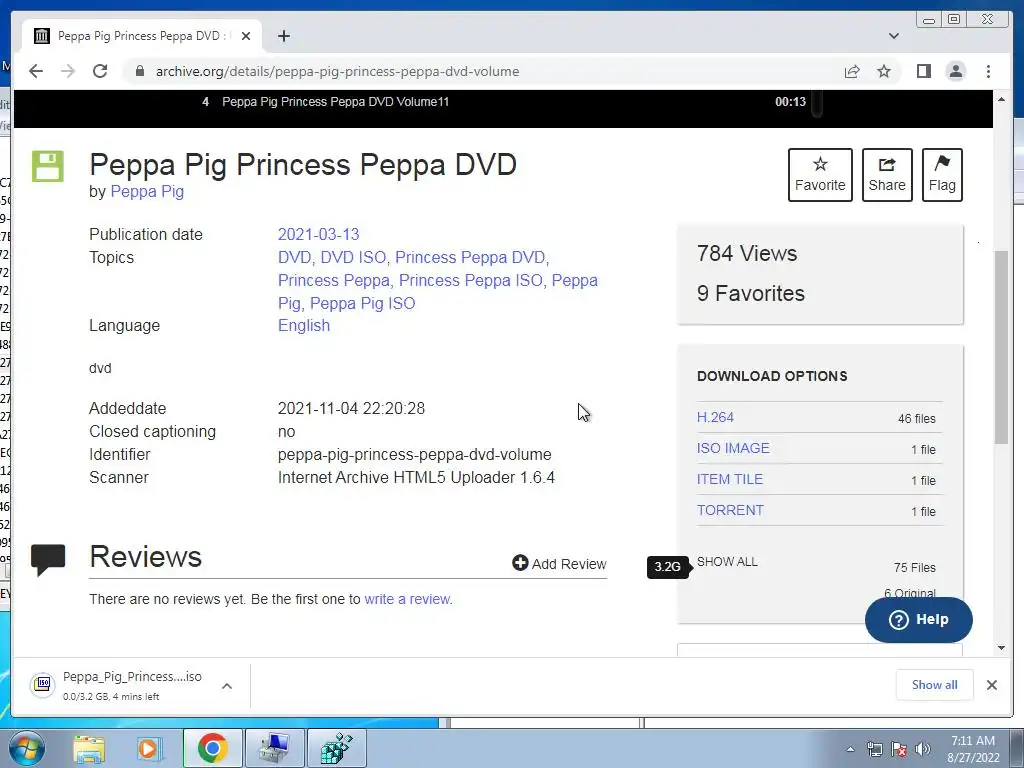This screenshot has width=1024, height=768.
Task: Click the English language link
Action: [x=304, y=325]
